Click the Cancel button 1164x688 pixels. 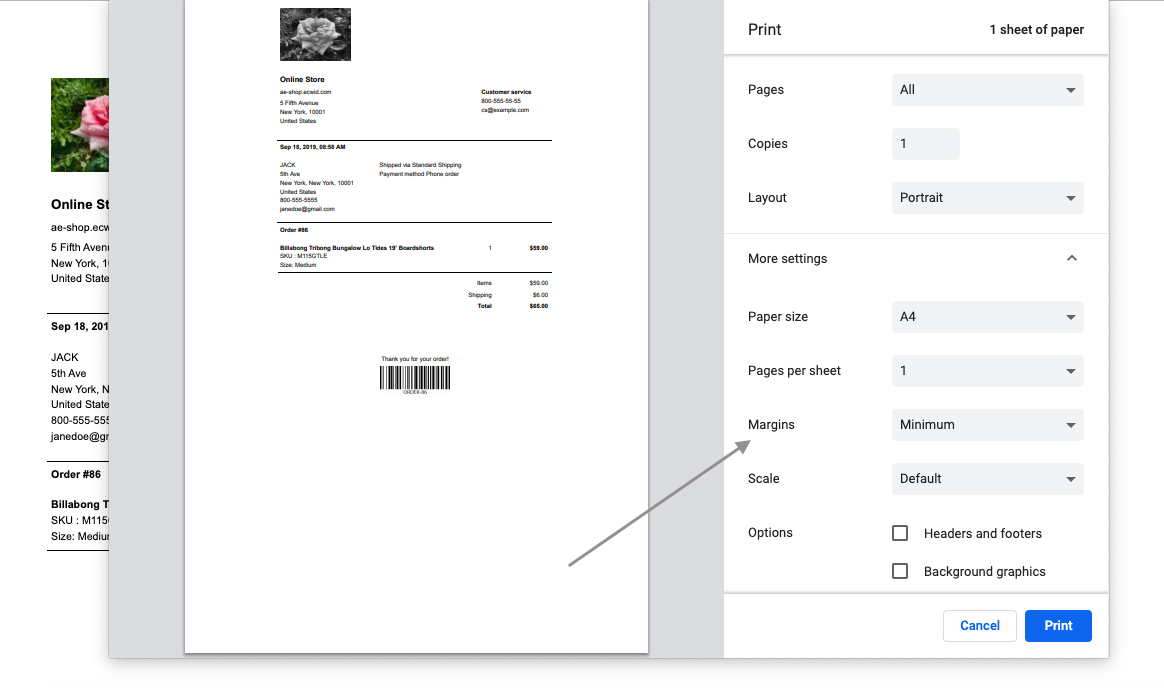[x=979, y=625]
